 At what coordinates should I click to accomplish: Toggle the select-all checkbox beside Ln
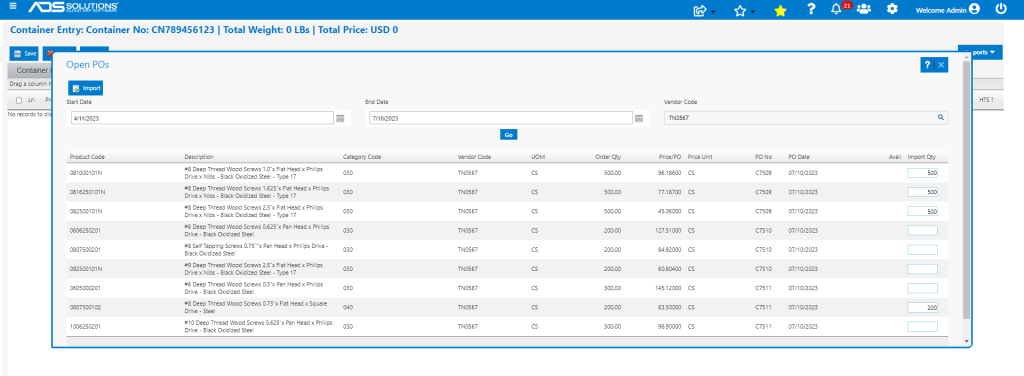click(x=19, y=100)
